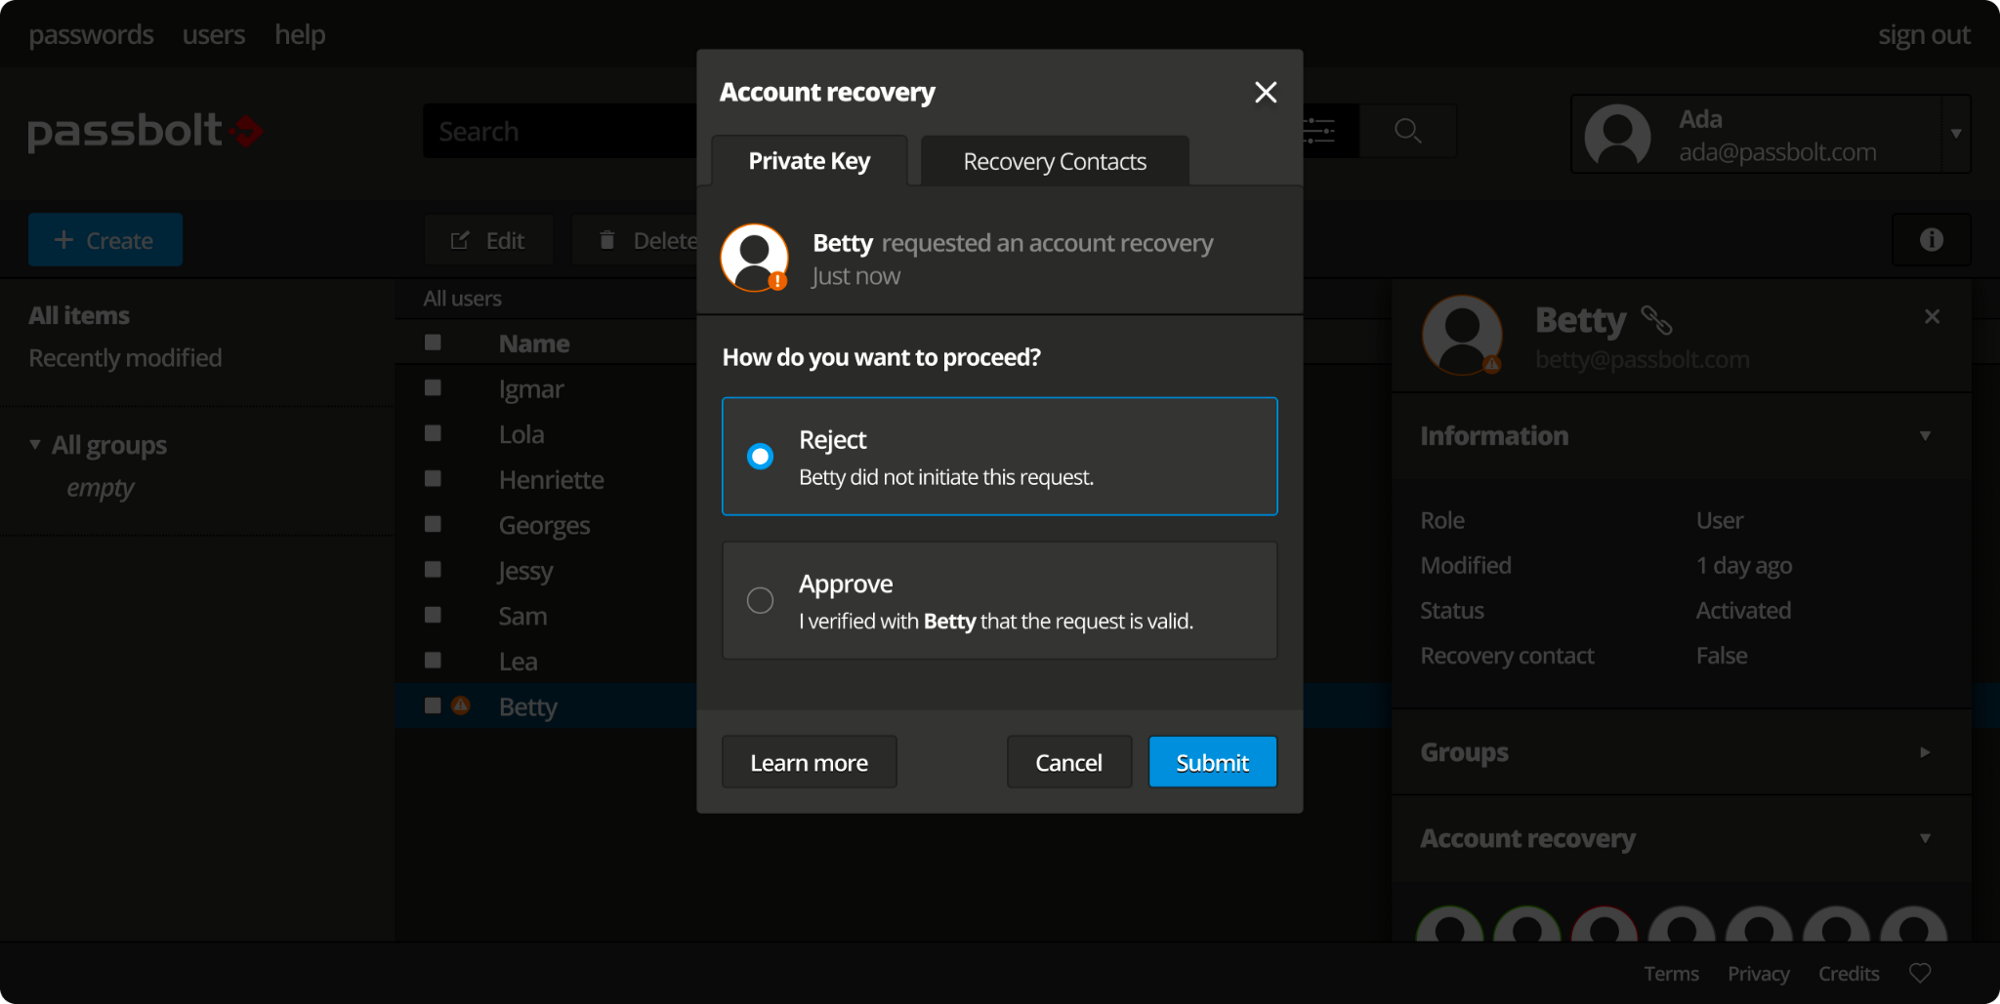This screenshot has width=2000, height=1004.
Task: Check the box next to Lea
Action: (433, 660)
